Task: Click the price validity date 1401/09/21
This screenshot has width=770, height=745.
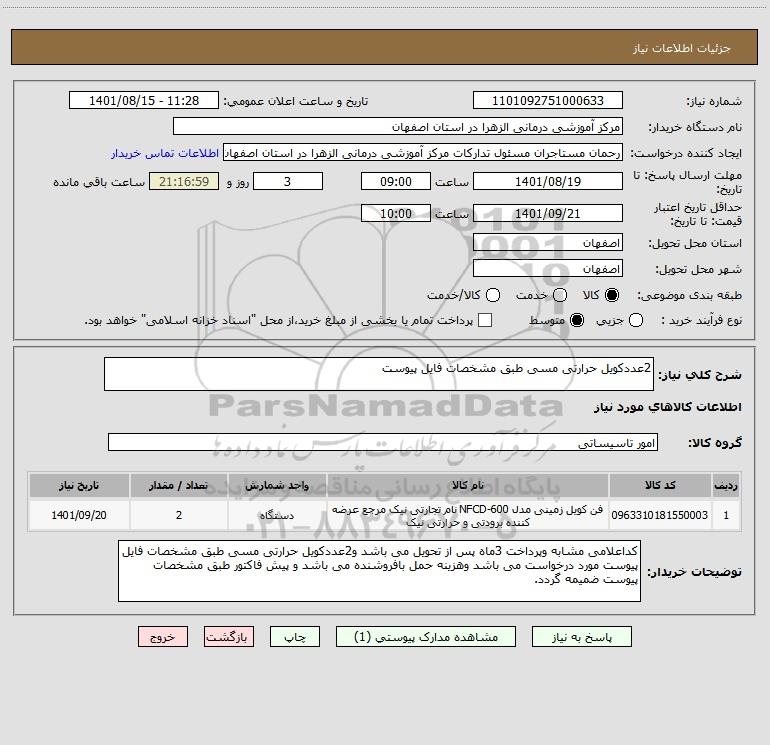Action: [x=548, y=213]
